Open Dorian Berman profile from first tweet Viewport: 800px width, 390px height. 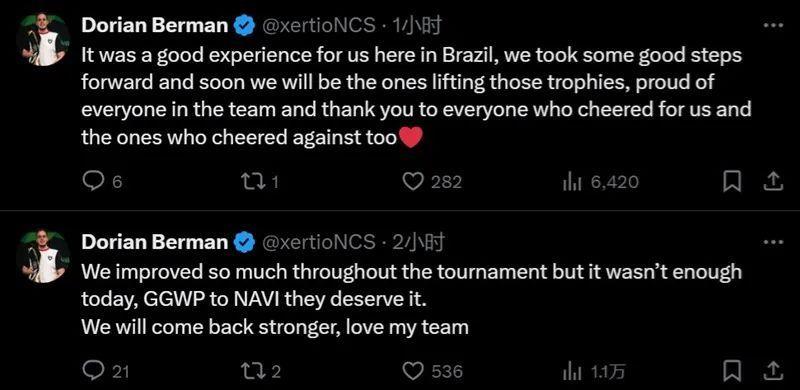[155, 26]
